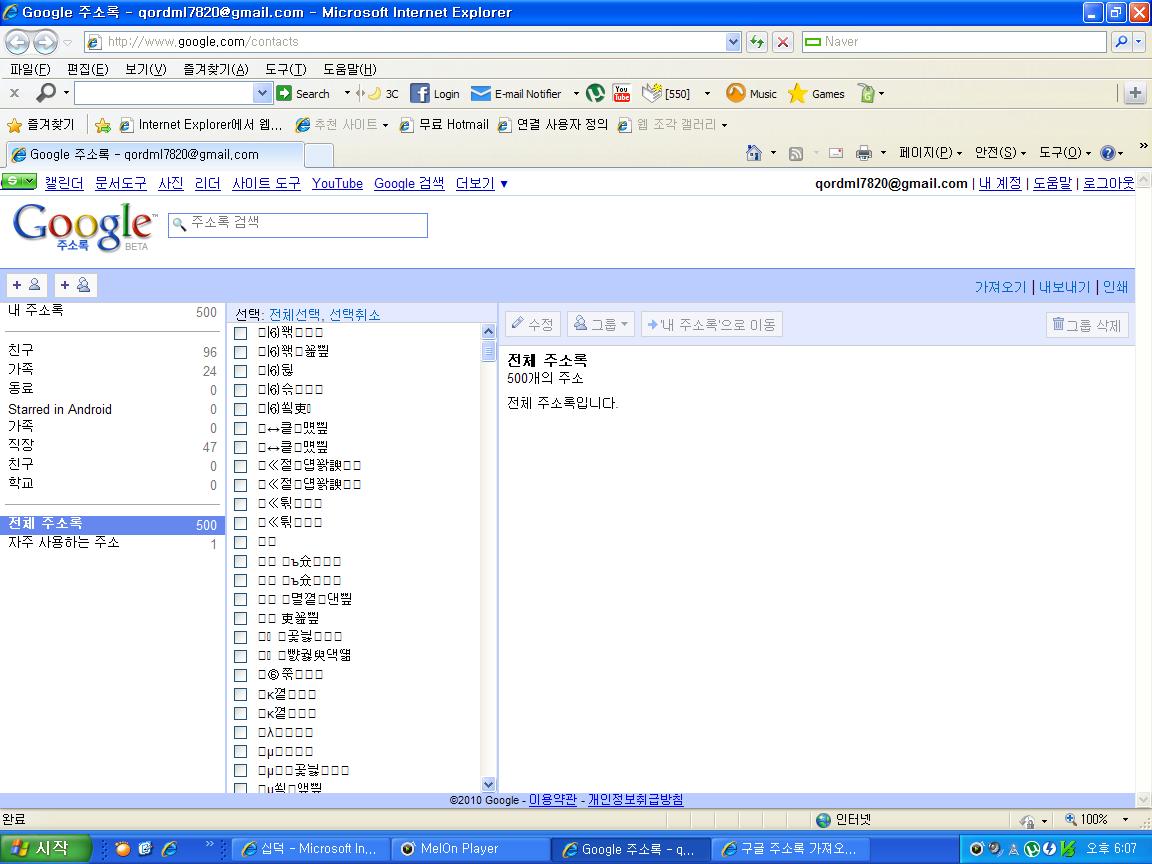1152x864 pixels.
Task: Check the checkbox beside the □λ contact row
Action: 240,732
